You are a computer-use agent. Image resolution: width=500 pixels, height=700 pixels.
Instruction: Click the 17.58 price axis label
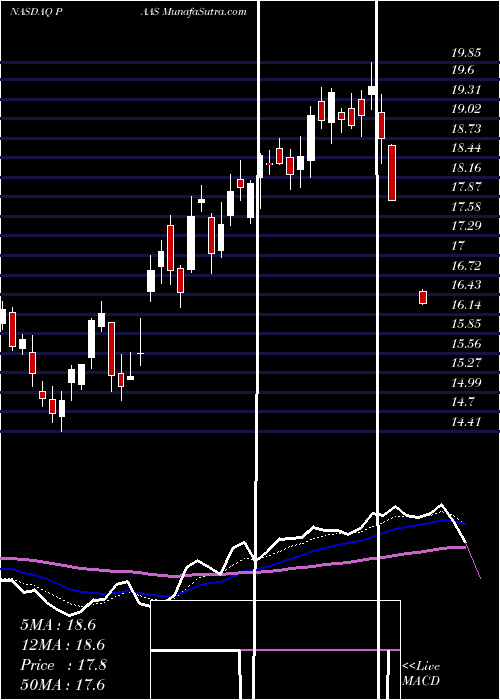coord(467,206)
